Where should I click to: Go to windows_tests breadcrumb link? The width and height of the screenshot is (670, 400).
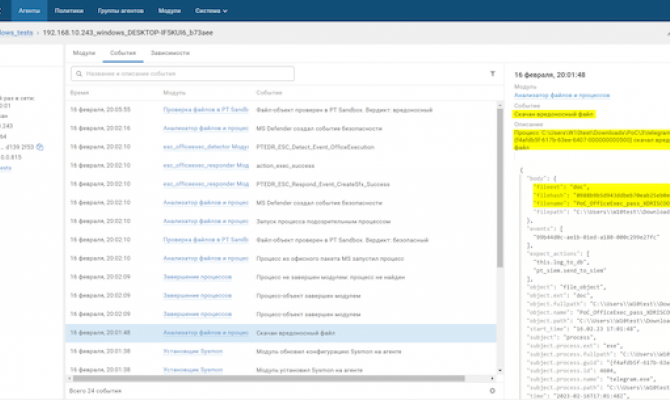(x=16, y=32)
